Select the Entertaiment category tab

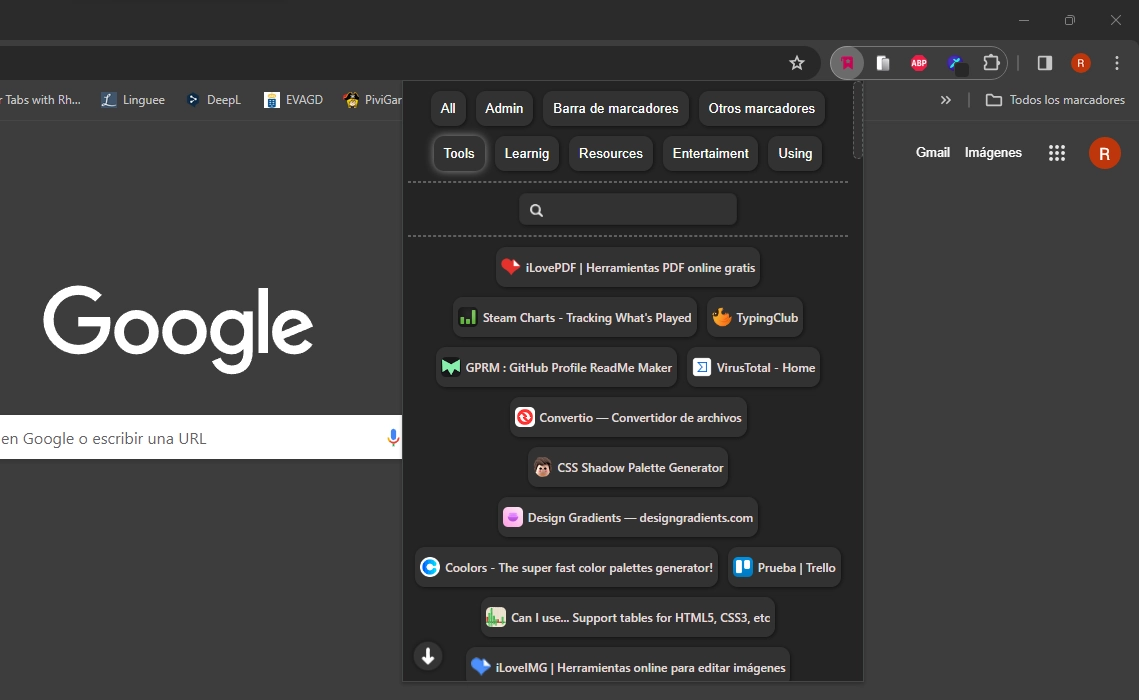pos(710,153)
